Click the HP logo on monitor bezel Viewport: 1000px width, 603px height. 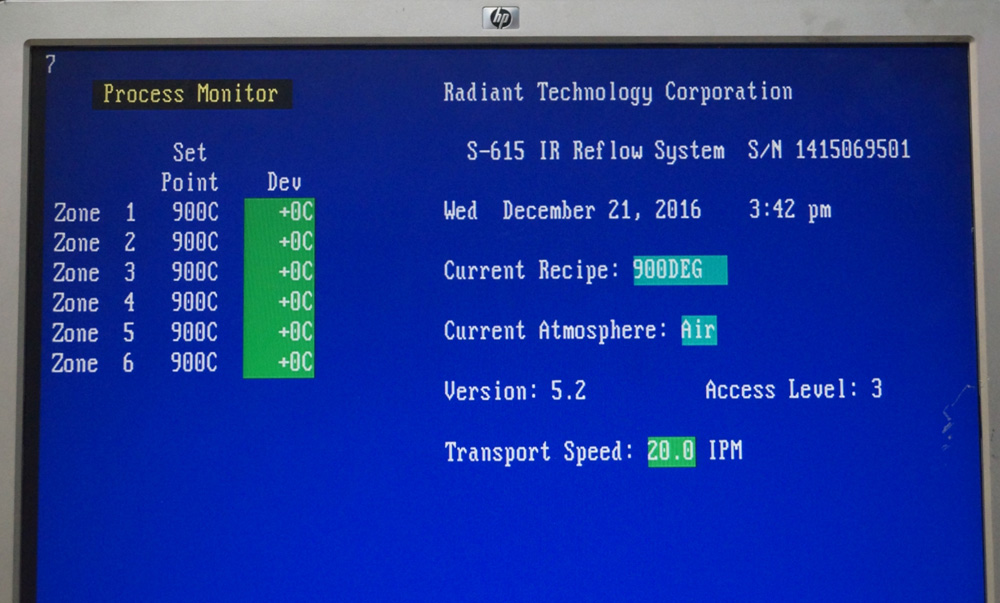click(x=500, y=18)
